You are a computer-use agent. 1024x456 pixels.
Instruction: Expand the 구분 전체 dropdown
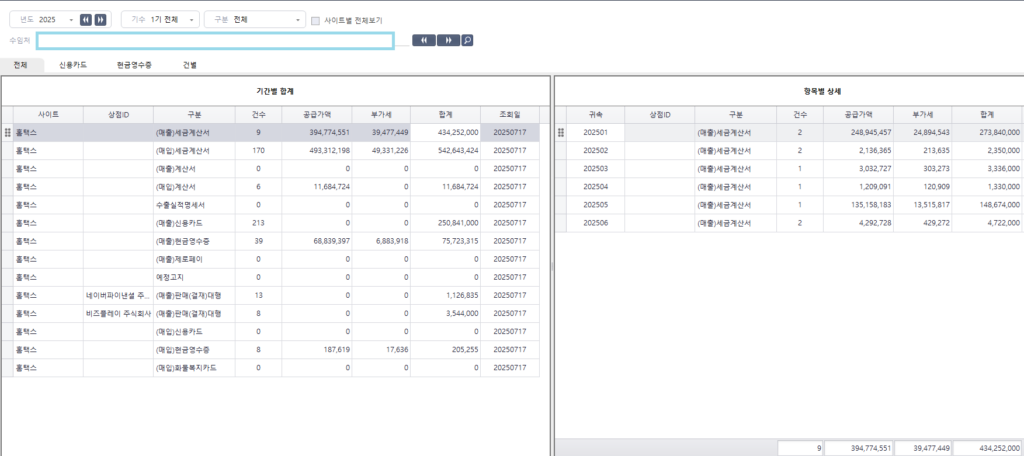tap(255, 20)
